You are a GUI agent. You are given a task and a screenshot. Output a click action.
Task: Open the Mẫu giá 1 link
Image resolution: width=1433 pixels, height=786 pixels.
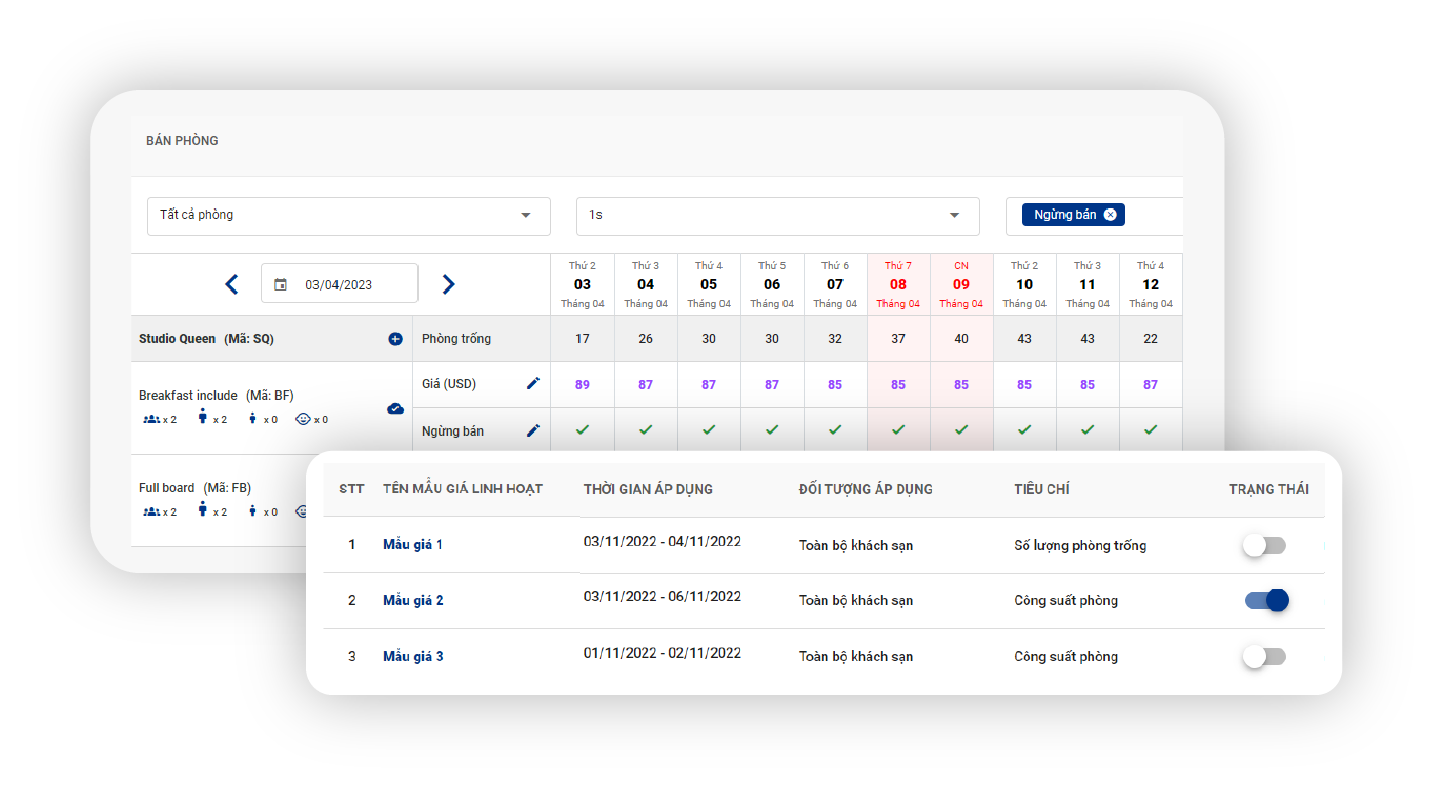point(413,545)
